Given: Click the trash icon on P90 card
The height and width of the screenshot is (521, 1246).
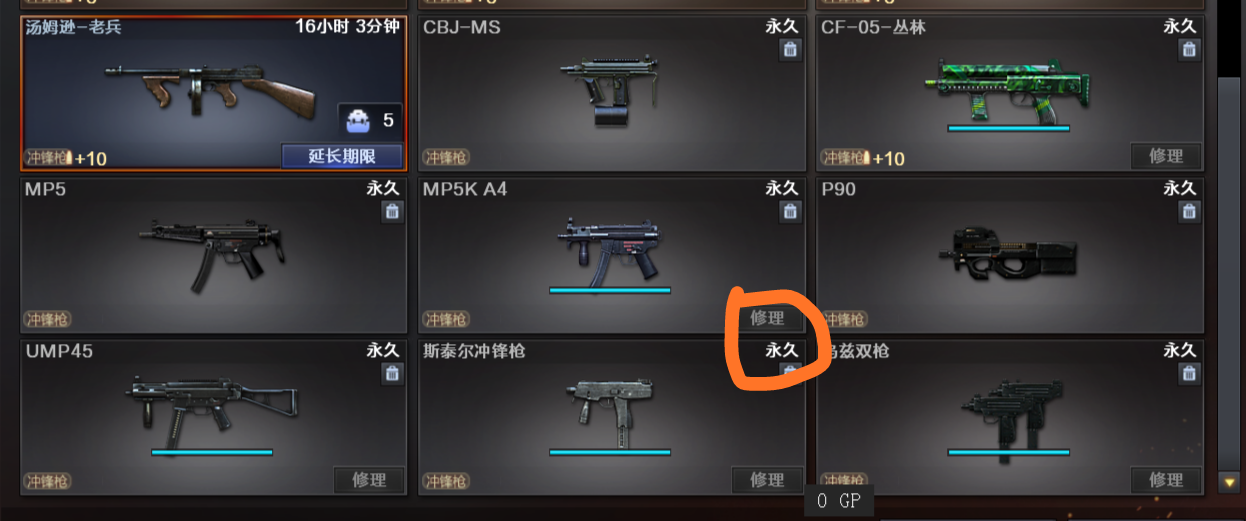Looking at the screenshot, I should 1189,211.
